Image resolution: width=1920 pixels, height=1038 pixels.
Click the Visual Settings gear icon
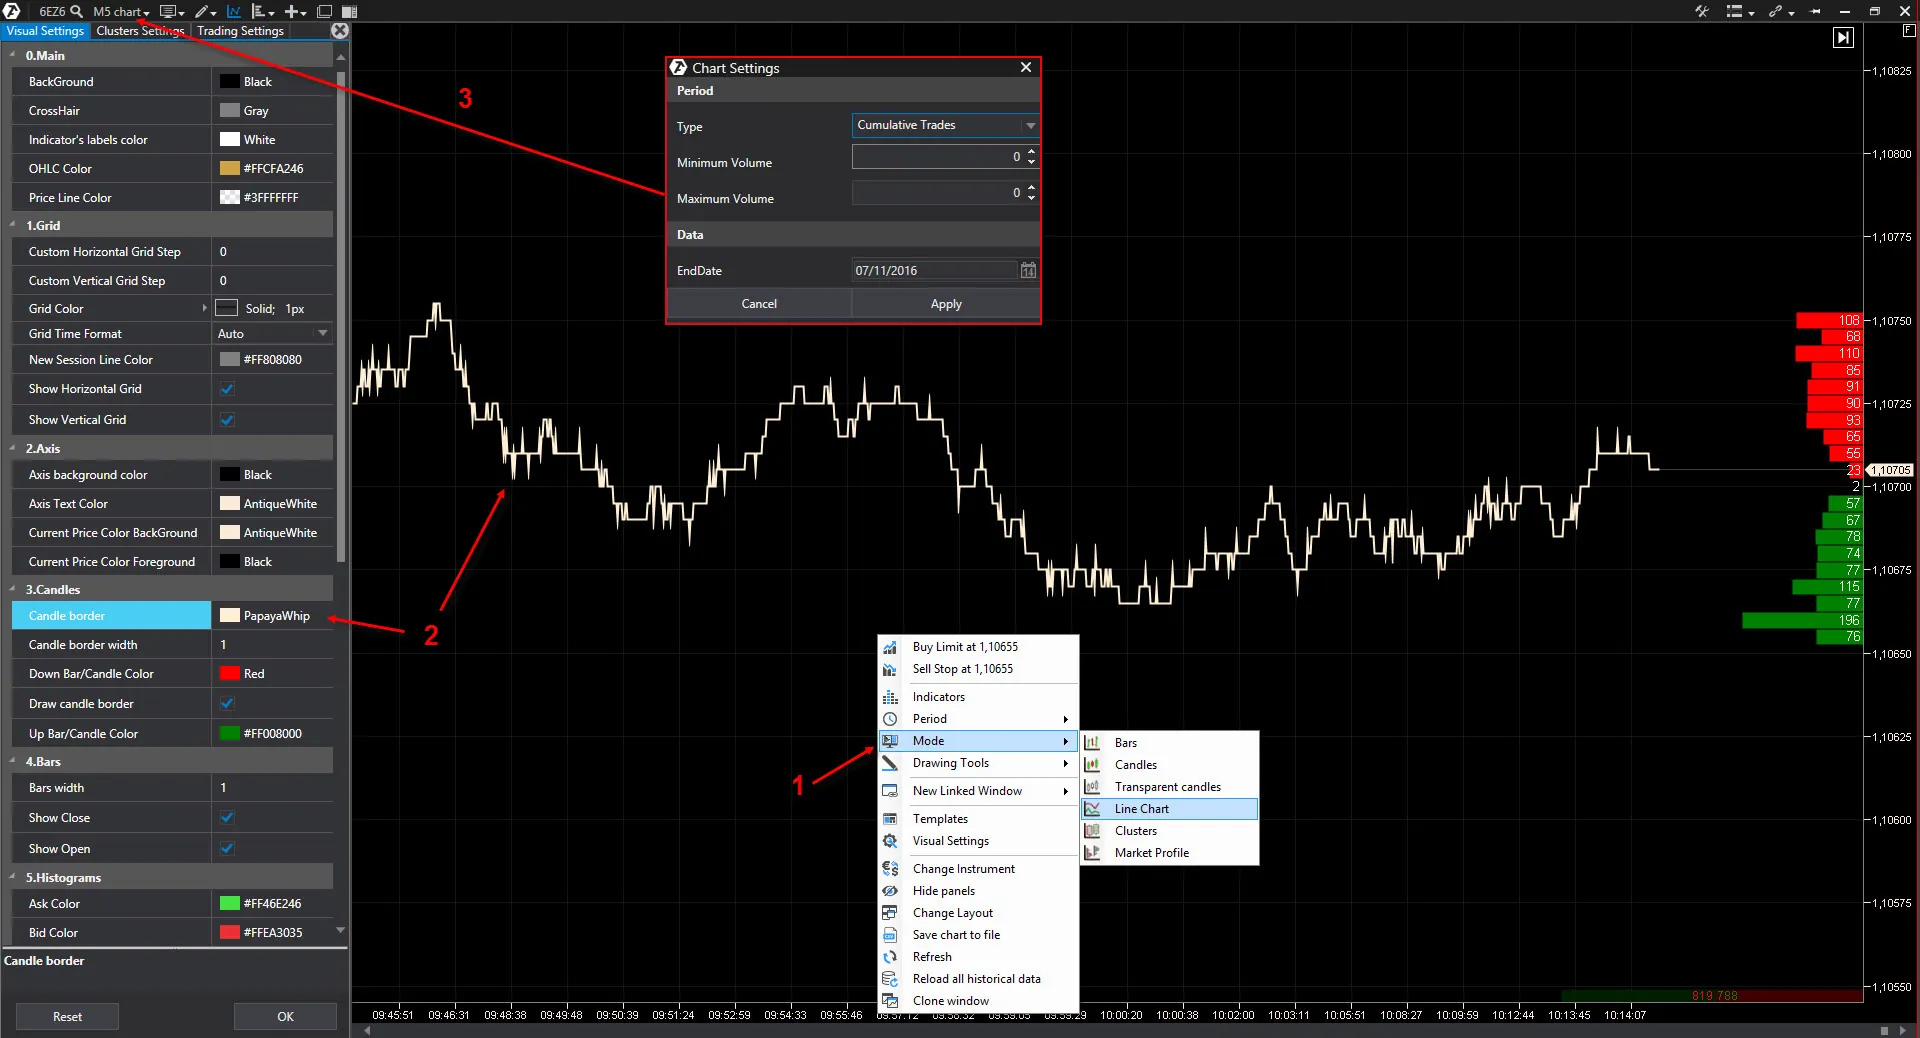point(890,841)
